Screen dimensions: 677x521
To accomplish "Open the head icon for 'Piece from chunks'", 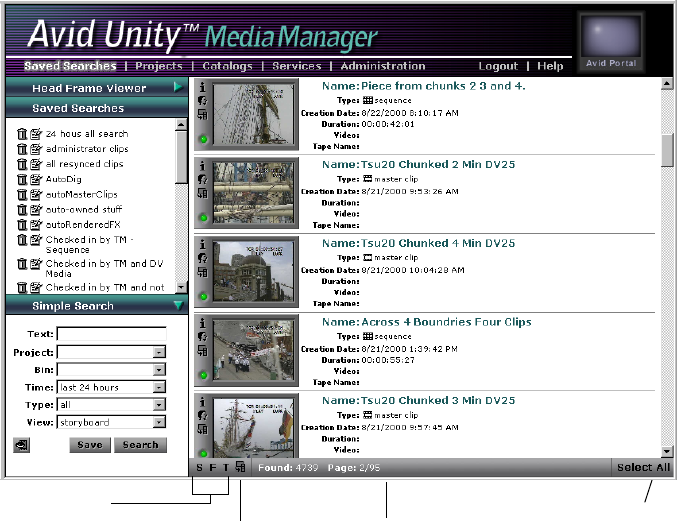I will [x=202, y=101].
